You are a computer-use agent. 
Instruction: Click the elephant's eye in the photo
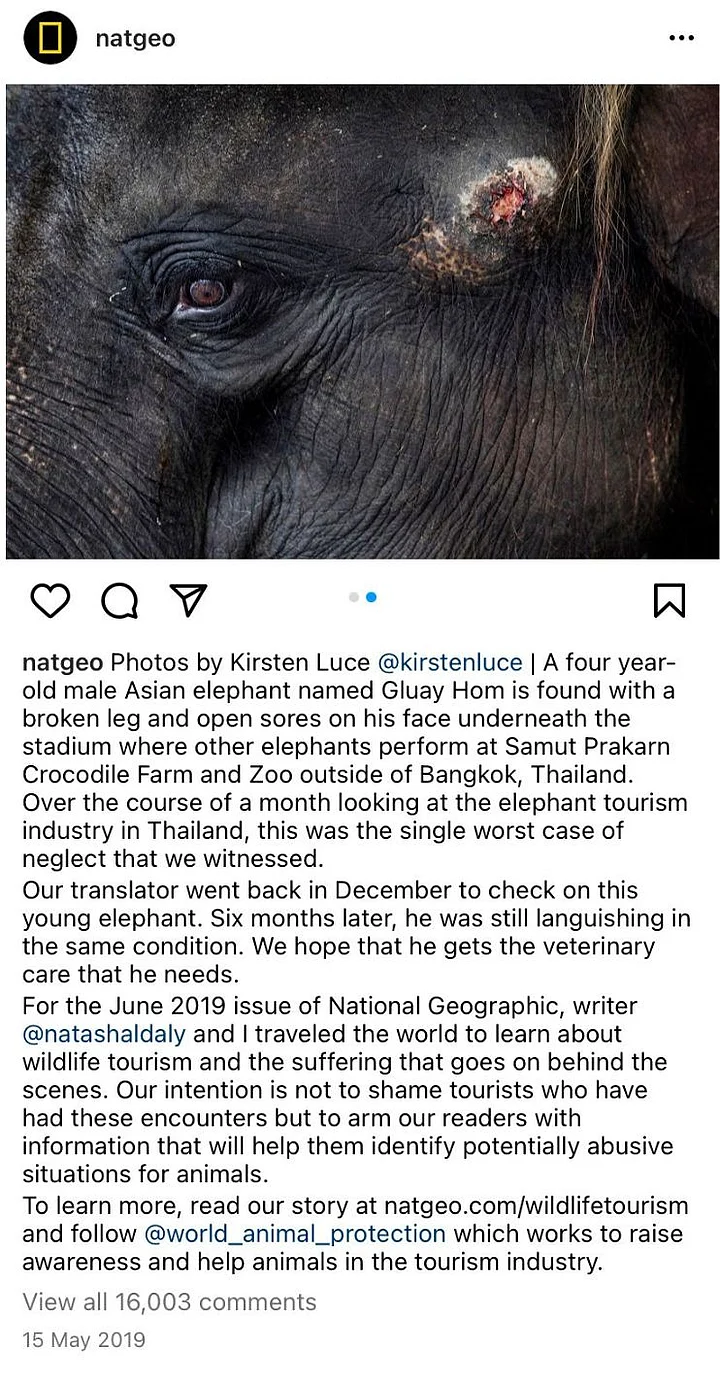point(205,293)
